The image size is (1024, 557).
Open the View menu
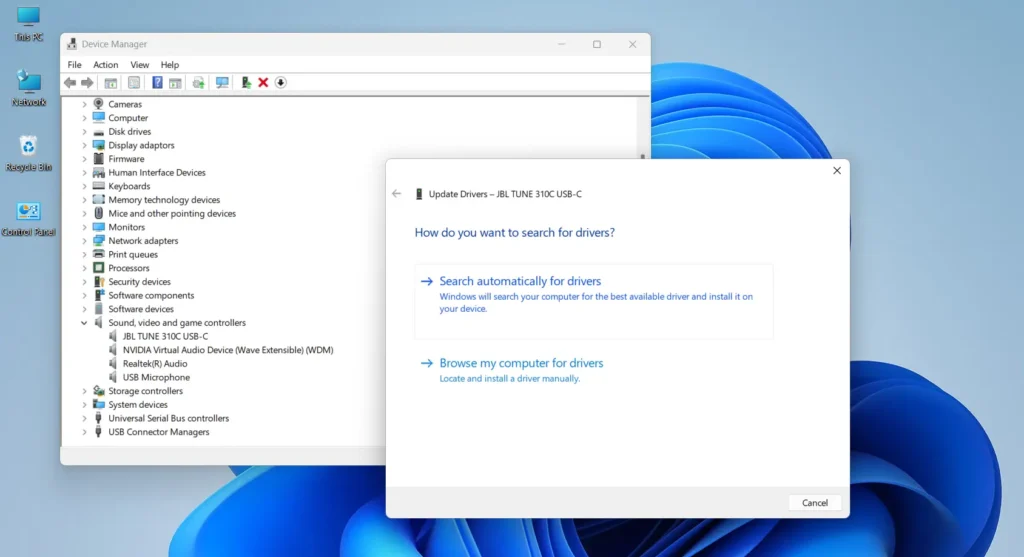pos(139,65)
